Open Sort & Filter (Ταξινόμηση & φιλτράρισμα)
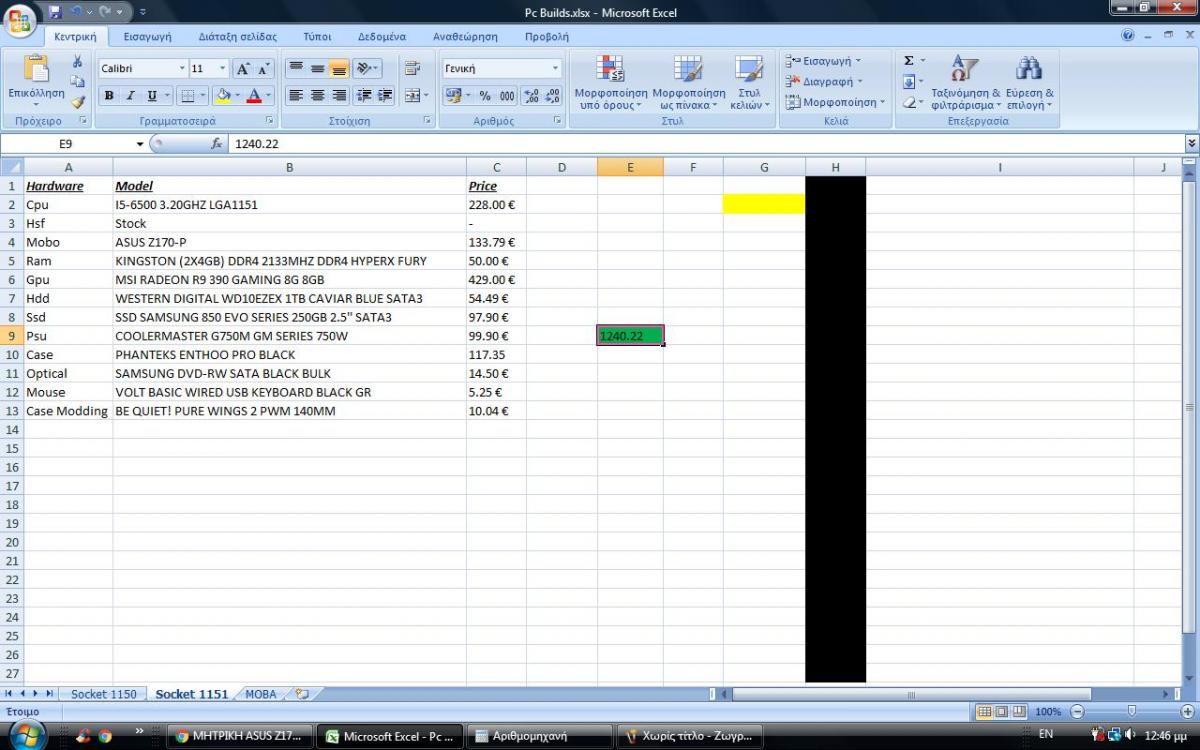Image resolution: width=1200 pixels, height=750 pixels. pyautogui.click(x=965, y=82)
